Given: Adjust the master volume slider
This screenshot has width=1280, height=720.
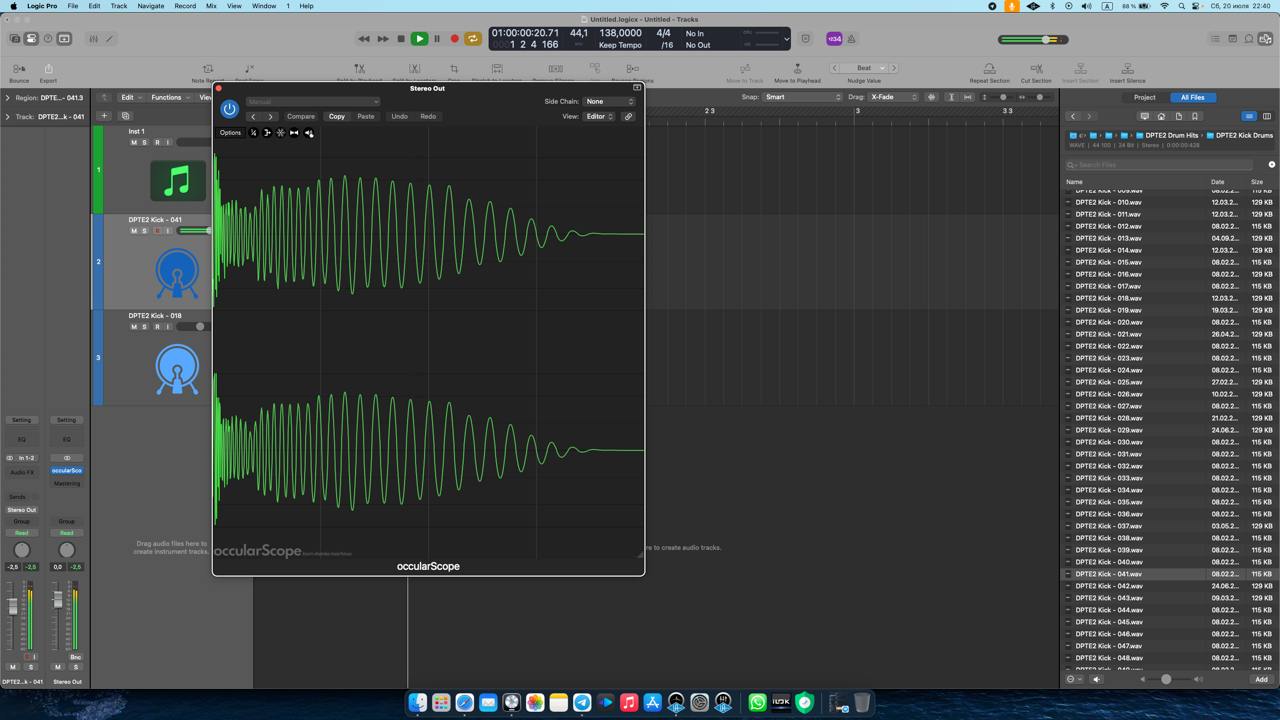Looking at the screenshot, I should (x=1046, y=39).
